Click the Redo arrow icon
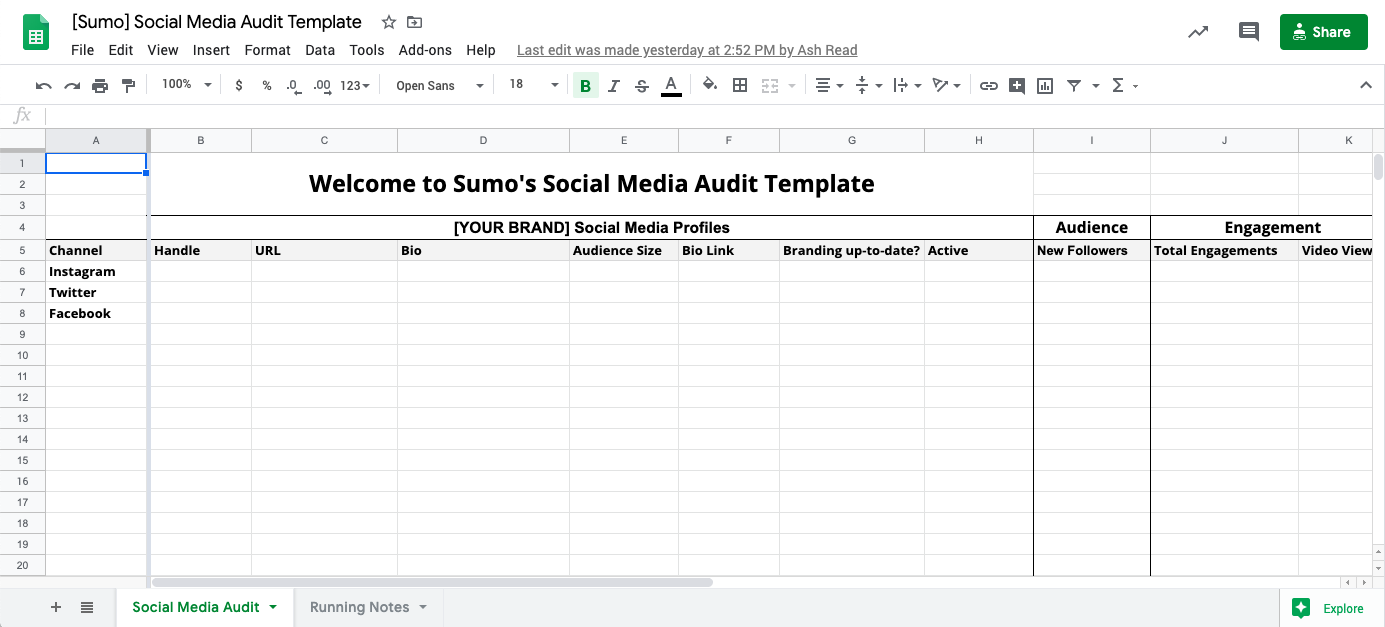The image size is (1385, 627). [x=72, y=86]
